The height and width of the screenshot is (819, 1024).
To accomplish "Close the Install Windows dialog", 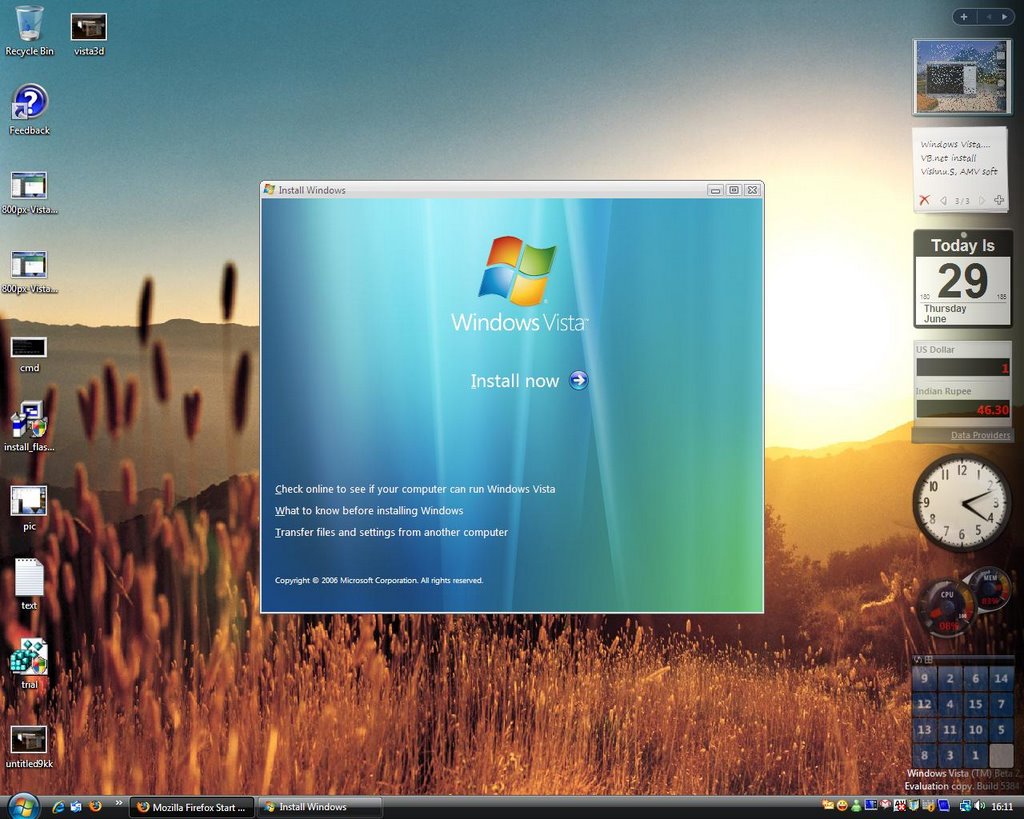I will [x=752, y=190].
